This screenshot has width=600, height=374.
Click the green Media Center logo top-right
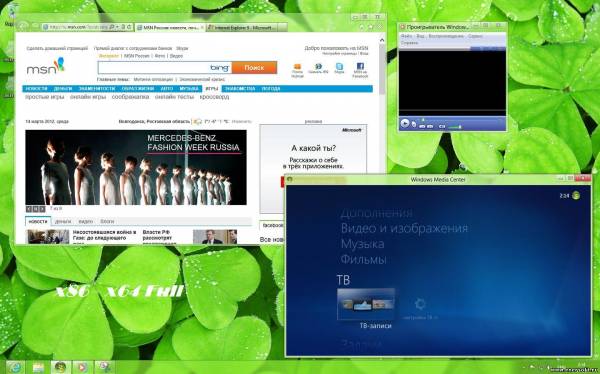click(x=576, y=196)
